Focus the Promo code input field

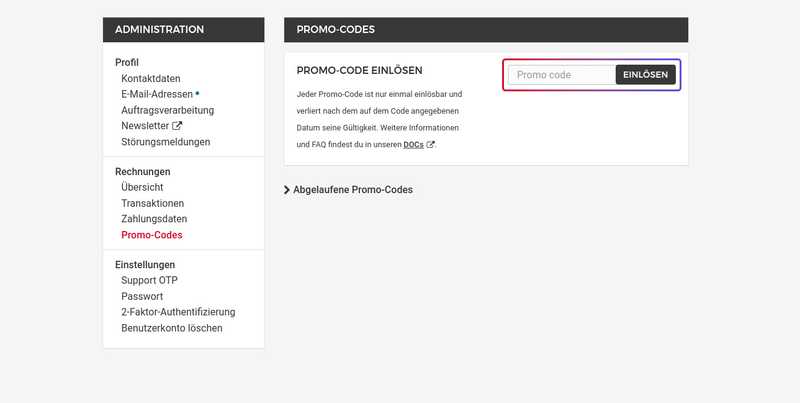point(560,75)
